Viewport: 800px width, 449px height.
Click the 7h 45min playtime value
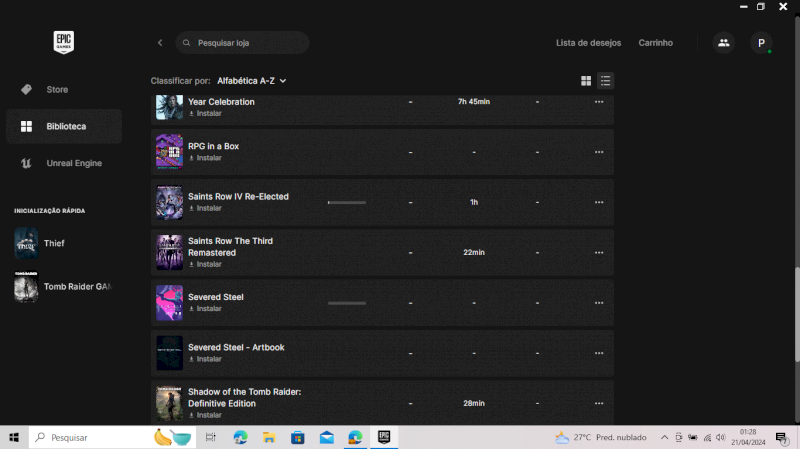(474, 102)
